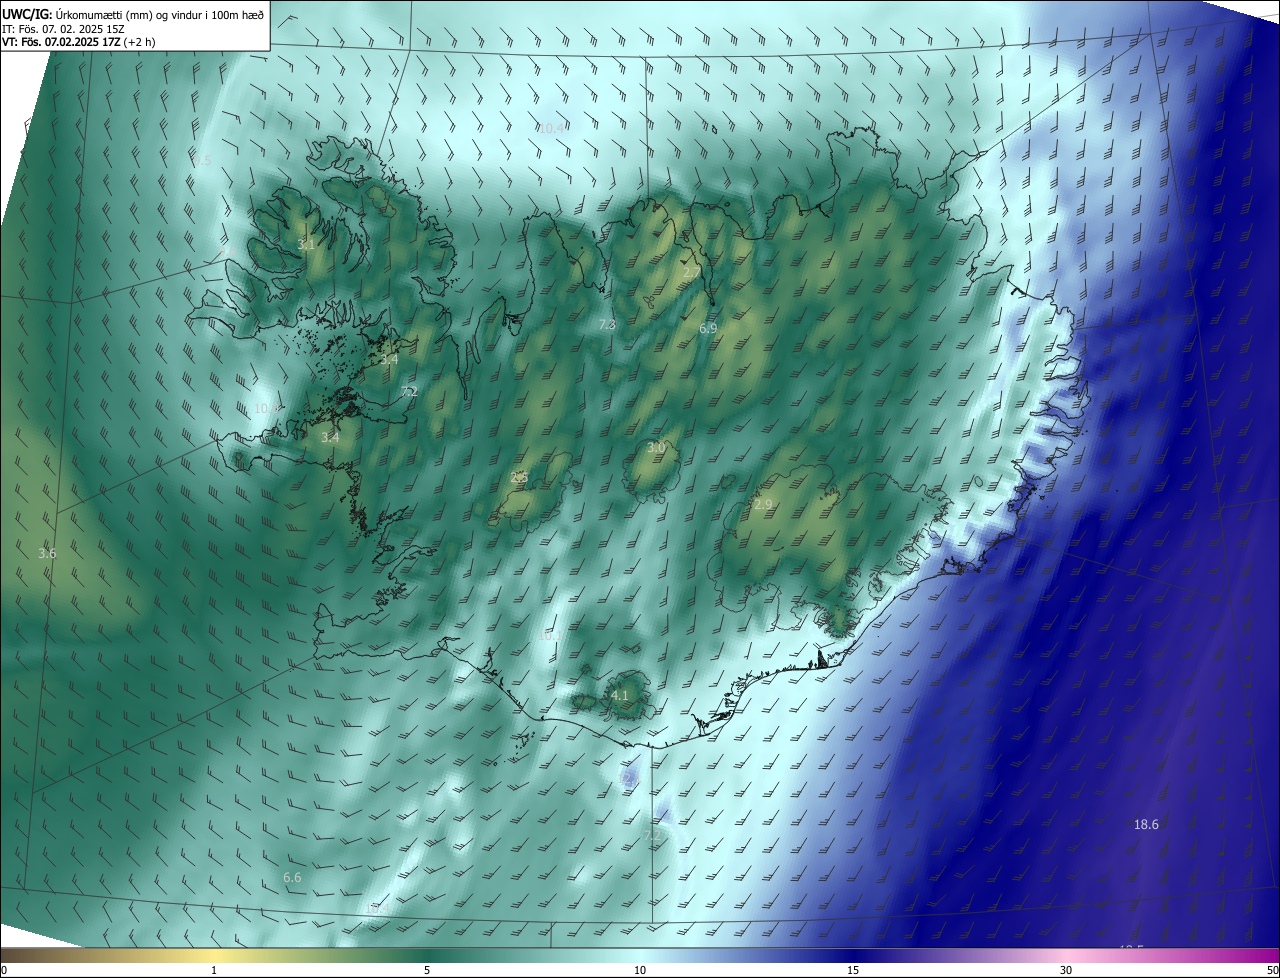
Task: Click the 0 tick on the color scale
Action: point(4,970)
